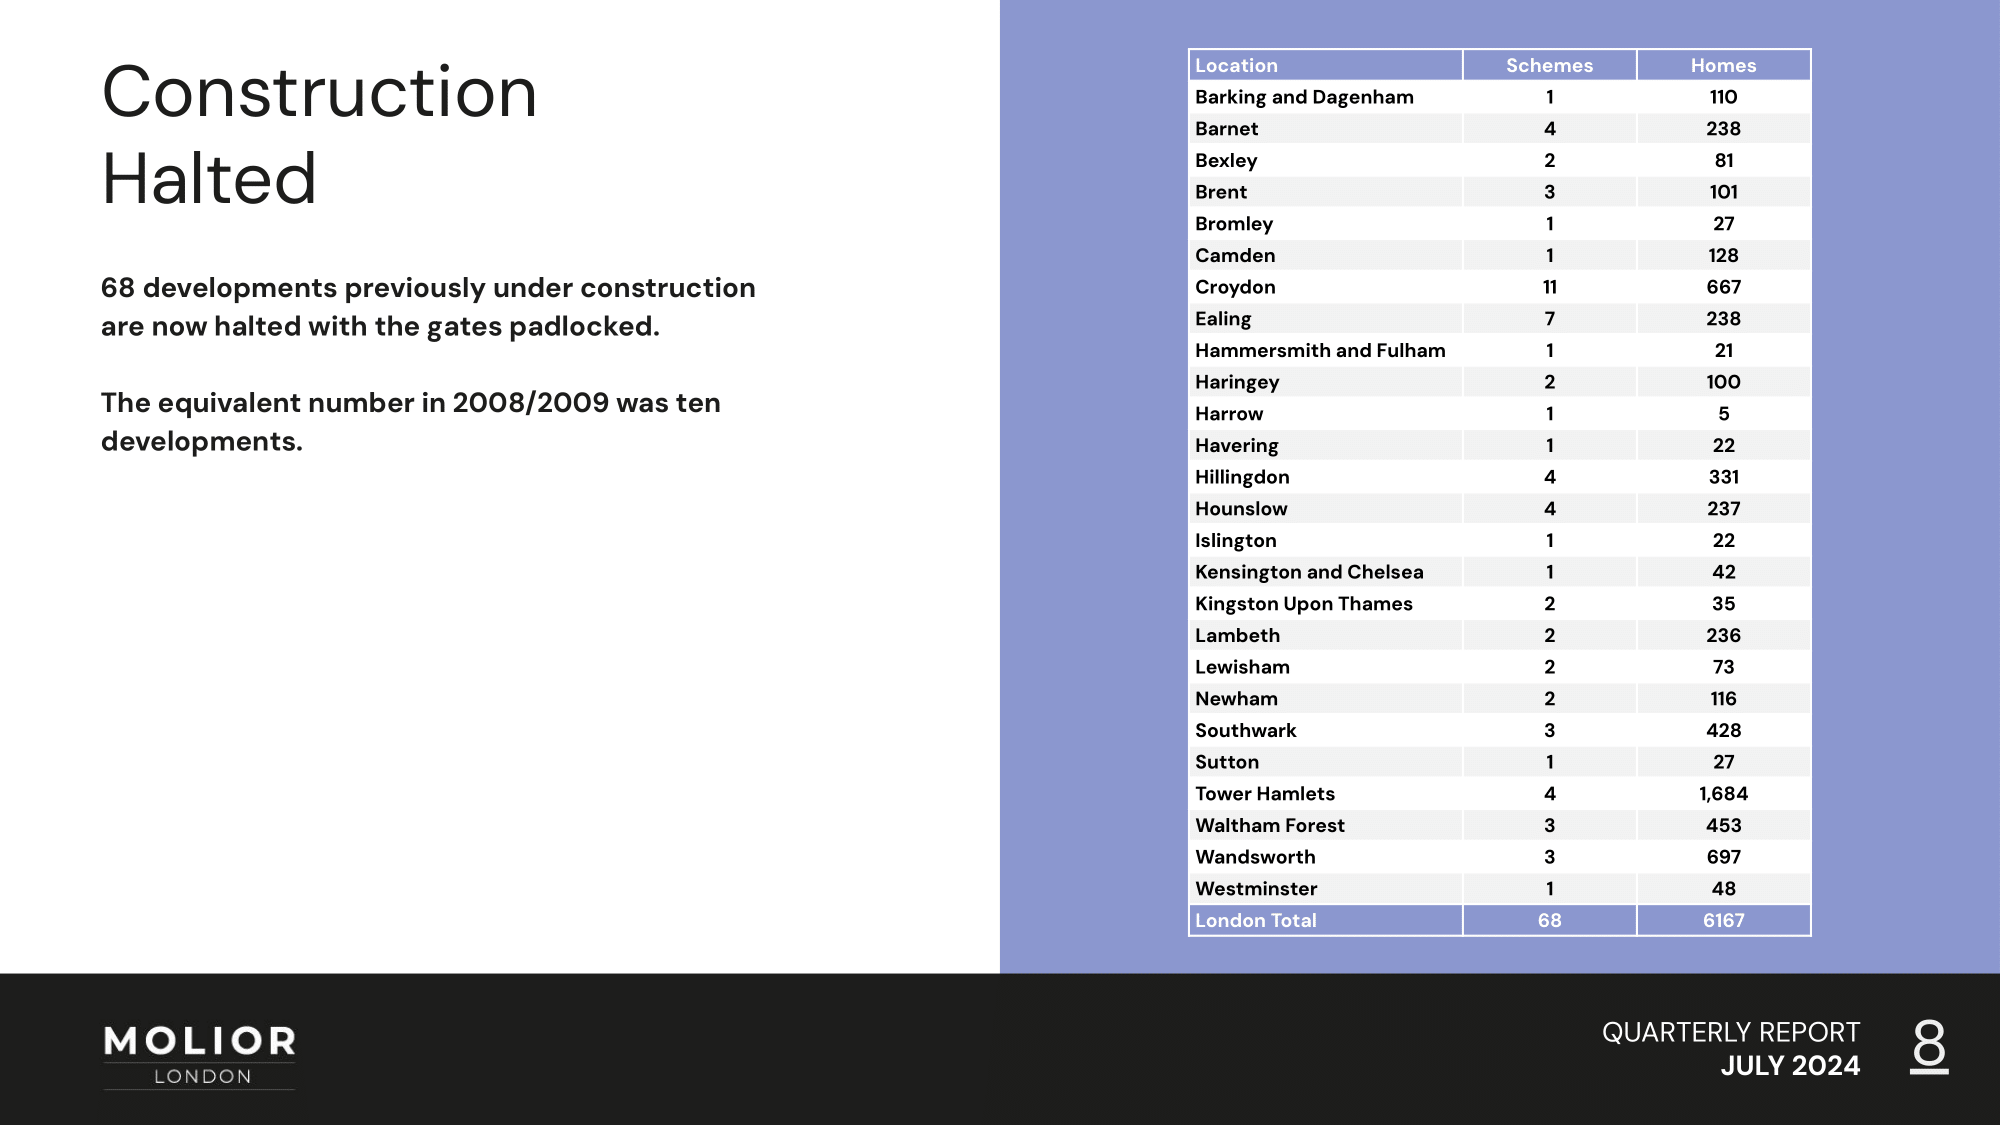The width and height of the screenshot is (2000, 1125).
Task: Select the 'Barking and Dagenham' row label
Action: tap(1304, 97)
